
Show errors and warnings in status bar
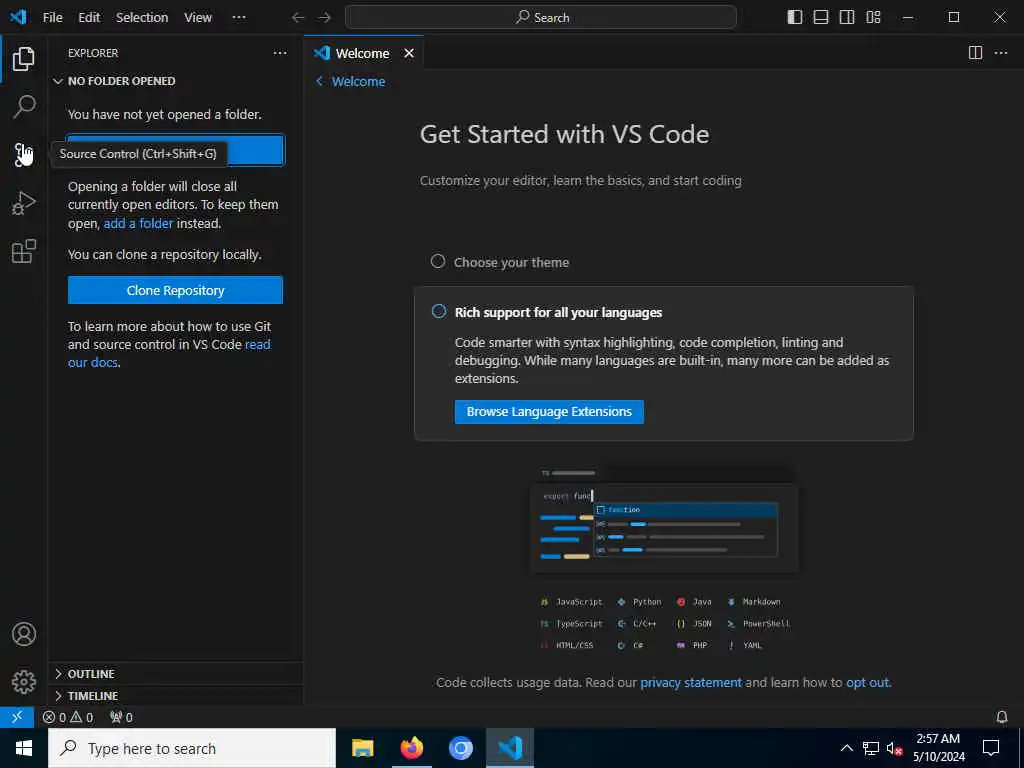coord(68,717)
